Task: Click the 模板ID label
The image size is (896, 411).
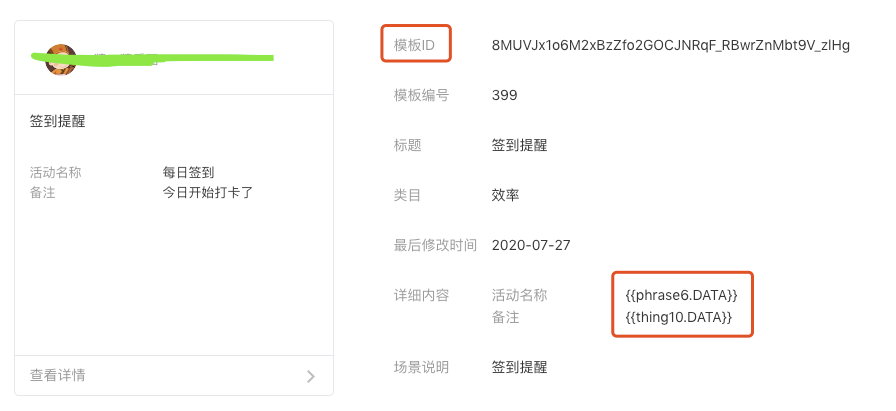Action: tap(414, 45)
